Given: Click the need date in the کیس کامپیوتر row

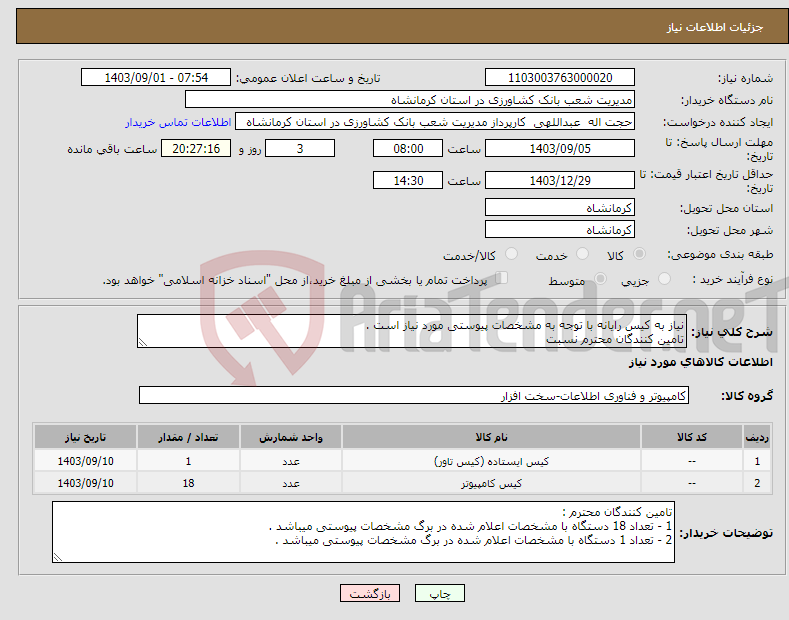Looking at the screenshot, I should 86,483.
